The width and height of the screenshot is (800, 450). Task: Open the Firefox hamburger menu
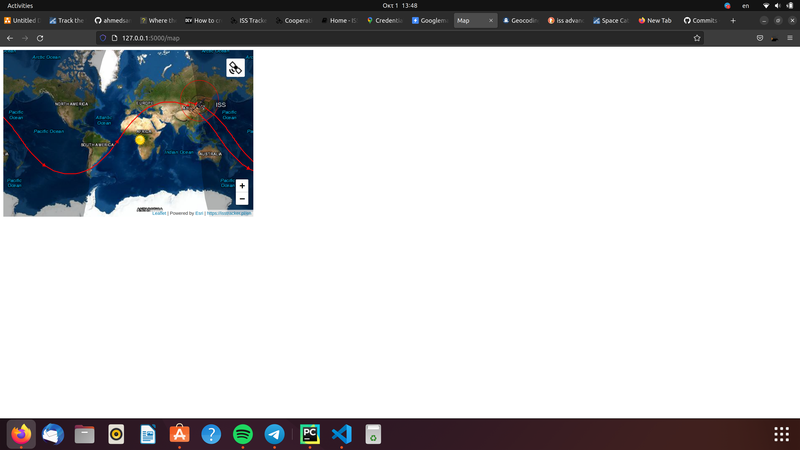pos(790,38)
